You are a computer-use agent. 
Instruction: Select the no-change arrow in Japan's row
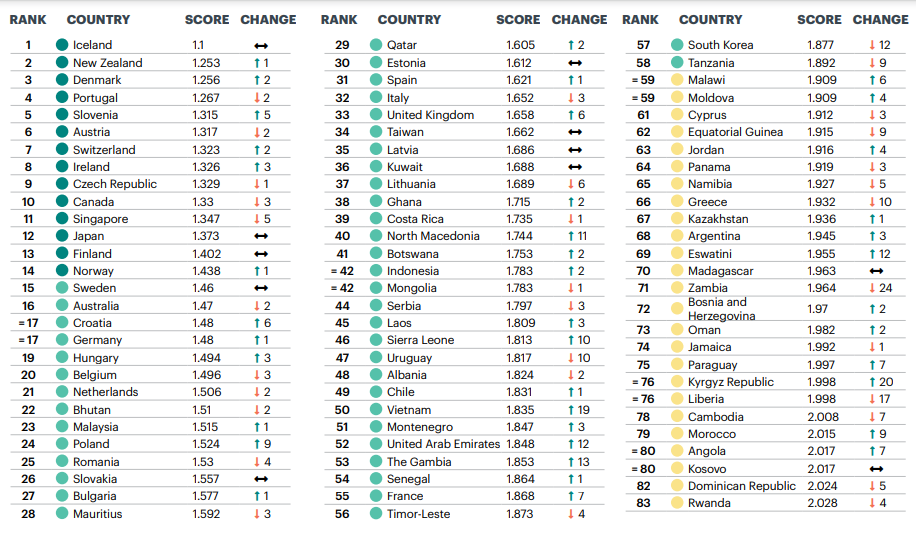[x=261, y=236]
